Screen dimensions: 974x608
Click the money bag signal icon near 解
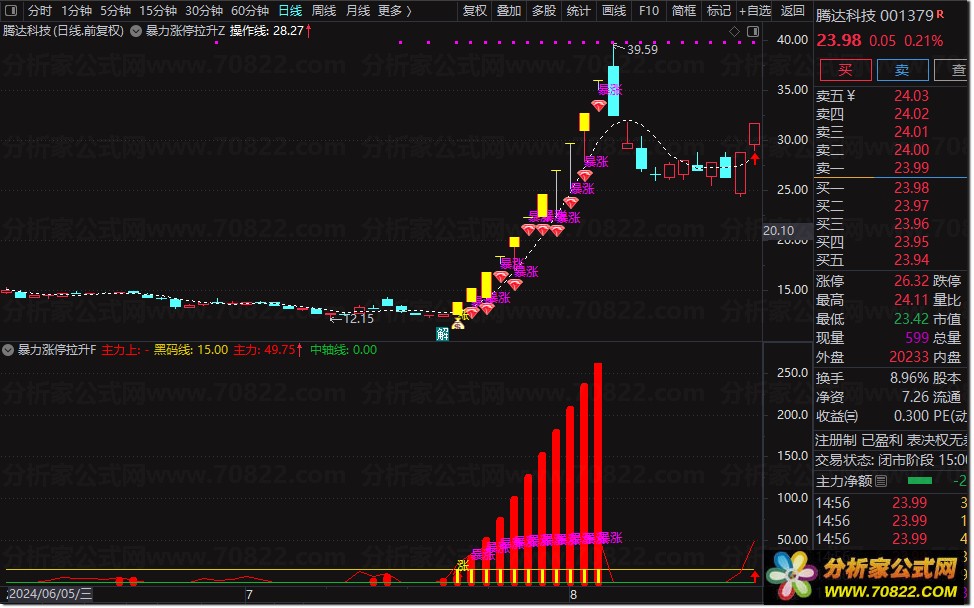point(458,323)
